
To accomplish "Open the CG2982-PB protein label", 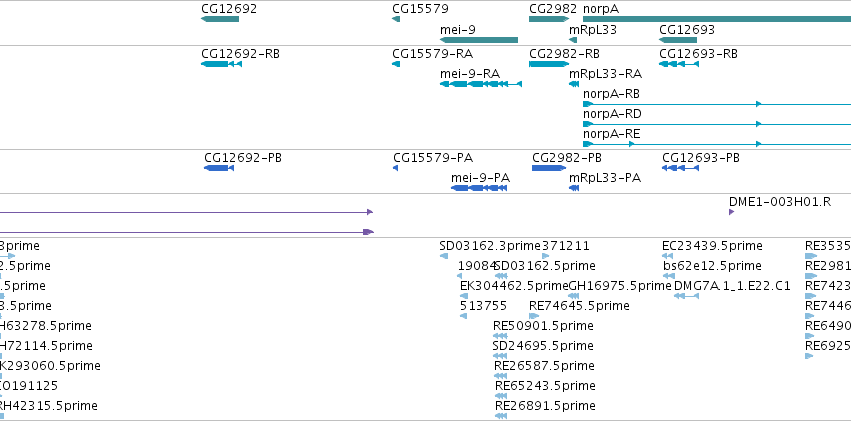I will (x=567, y=158).
